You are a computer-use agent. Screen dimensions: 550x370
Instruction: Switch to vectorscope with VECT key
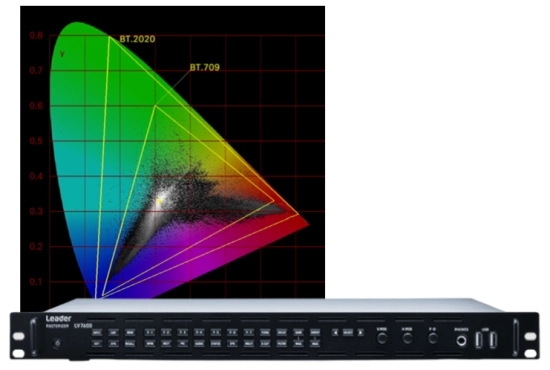pyautogui.click(x=166, y=343)
